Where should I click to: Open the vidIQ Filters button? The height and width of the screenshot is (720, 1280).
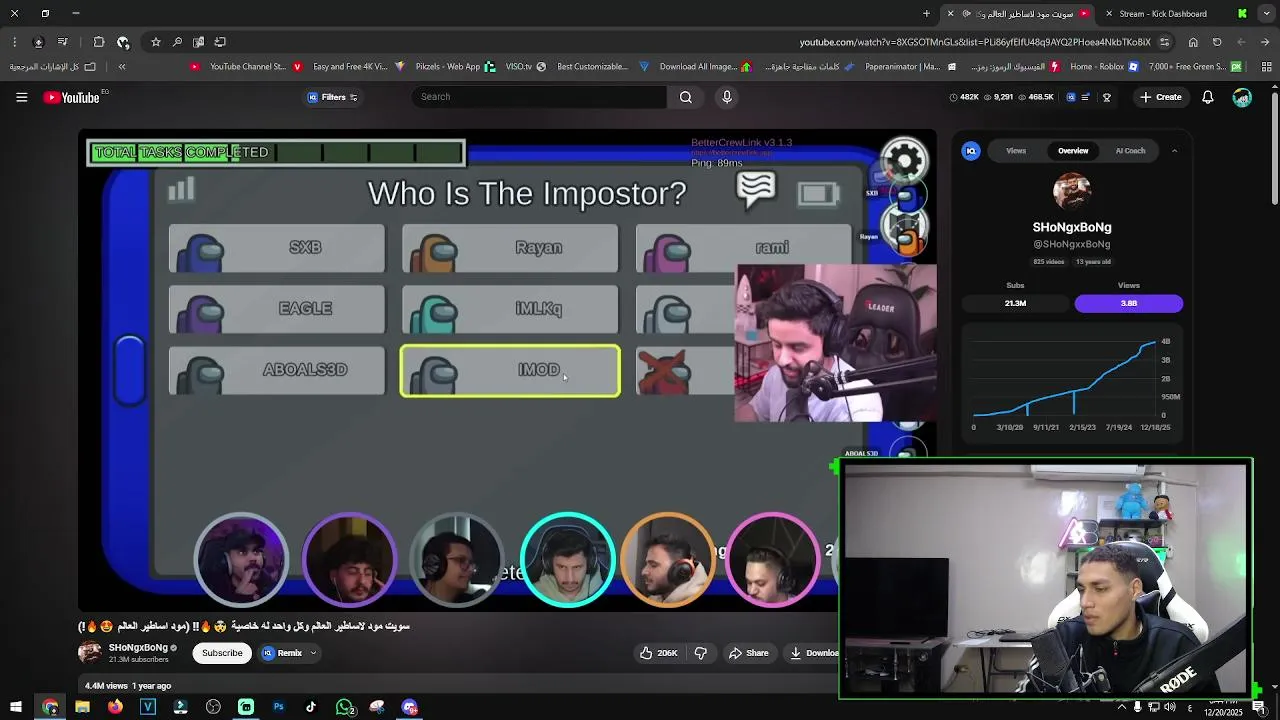coord(333,97)
